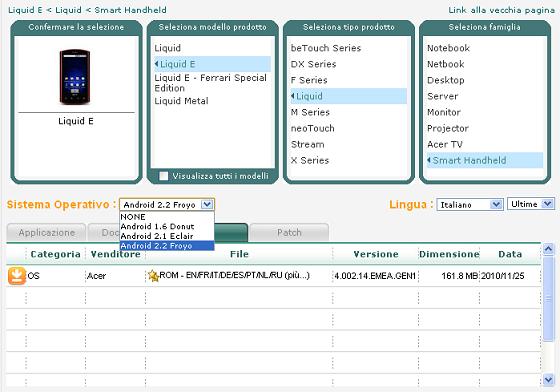Switch to the Applicazione tab
The width and height of the screenshot is (560, 392).
[46, 232]
